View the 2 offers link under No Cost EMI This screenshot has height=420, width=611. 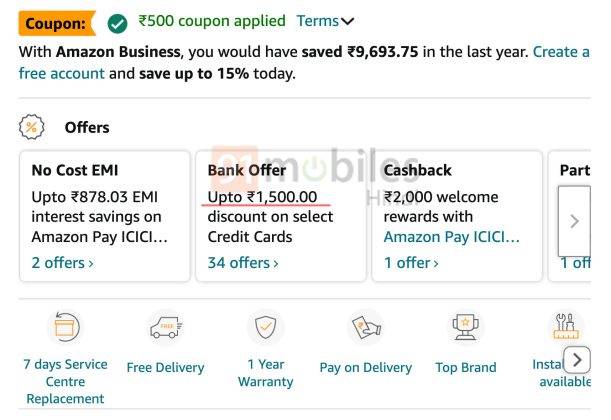(x=62, y=263)
